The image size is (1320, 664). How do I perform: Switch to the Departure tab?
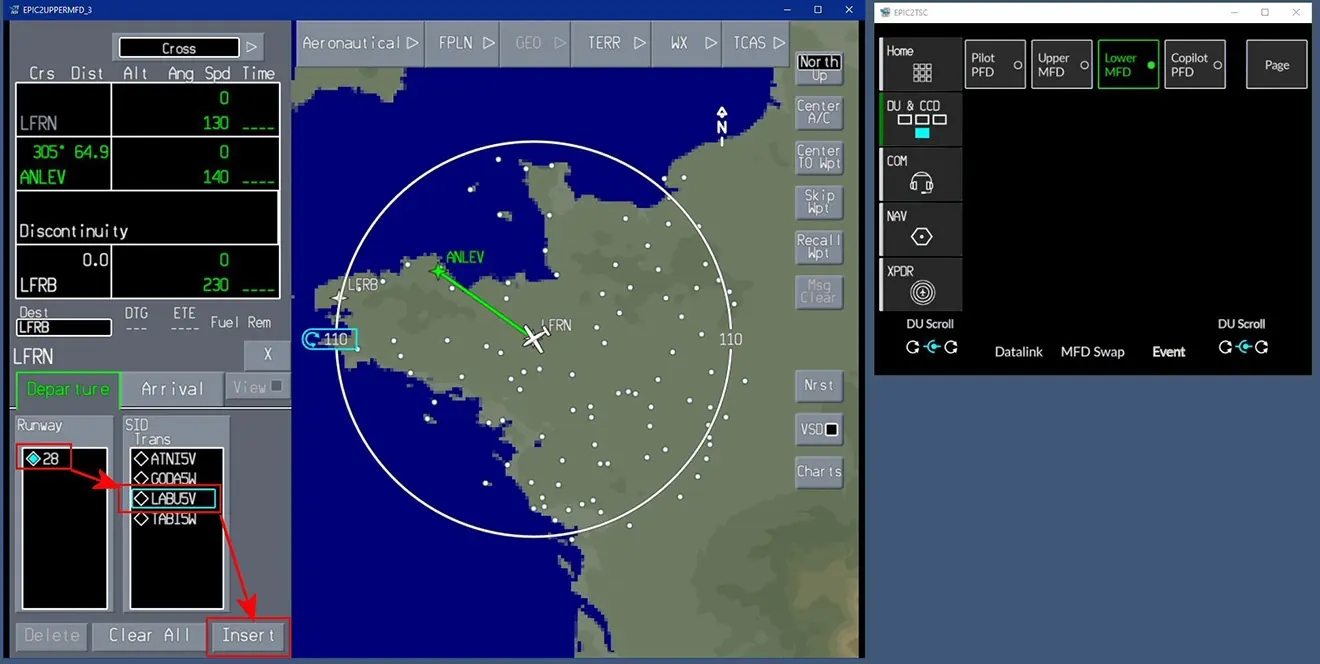pyautogui.click(x=68, y=389)
